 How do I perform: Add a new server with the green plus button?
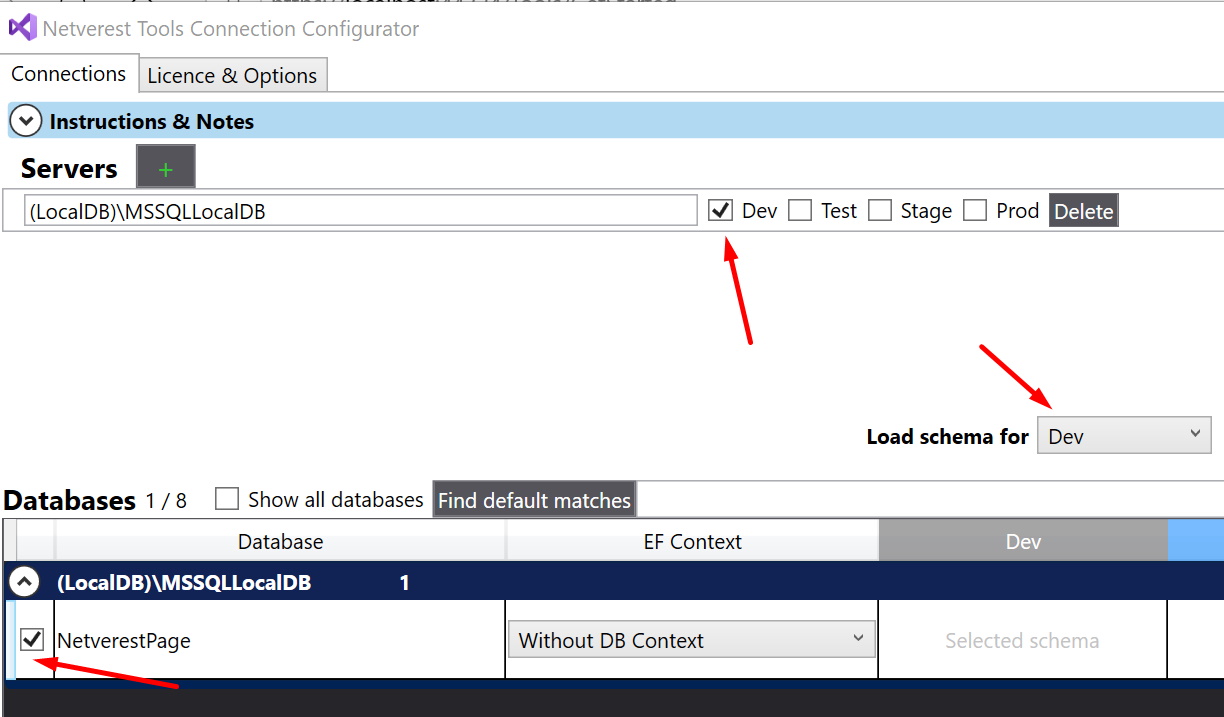coord(166,167)
